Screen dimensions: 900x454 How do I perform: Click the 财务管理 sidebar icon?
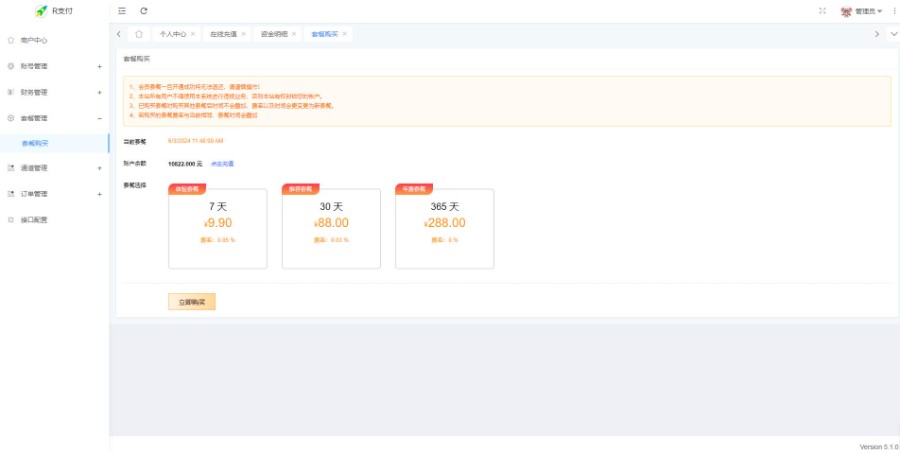10,92
